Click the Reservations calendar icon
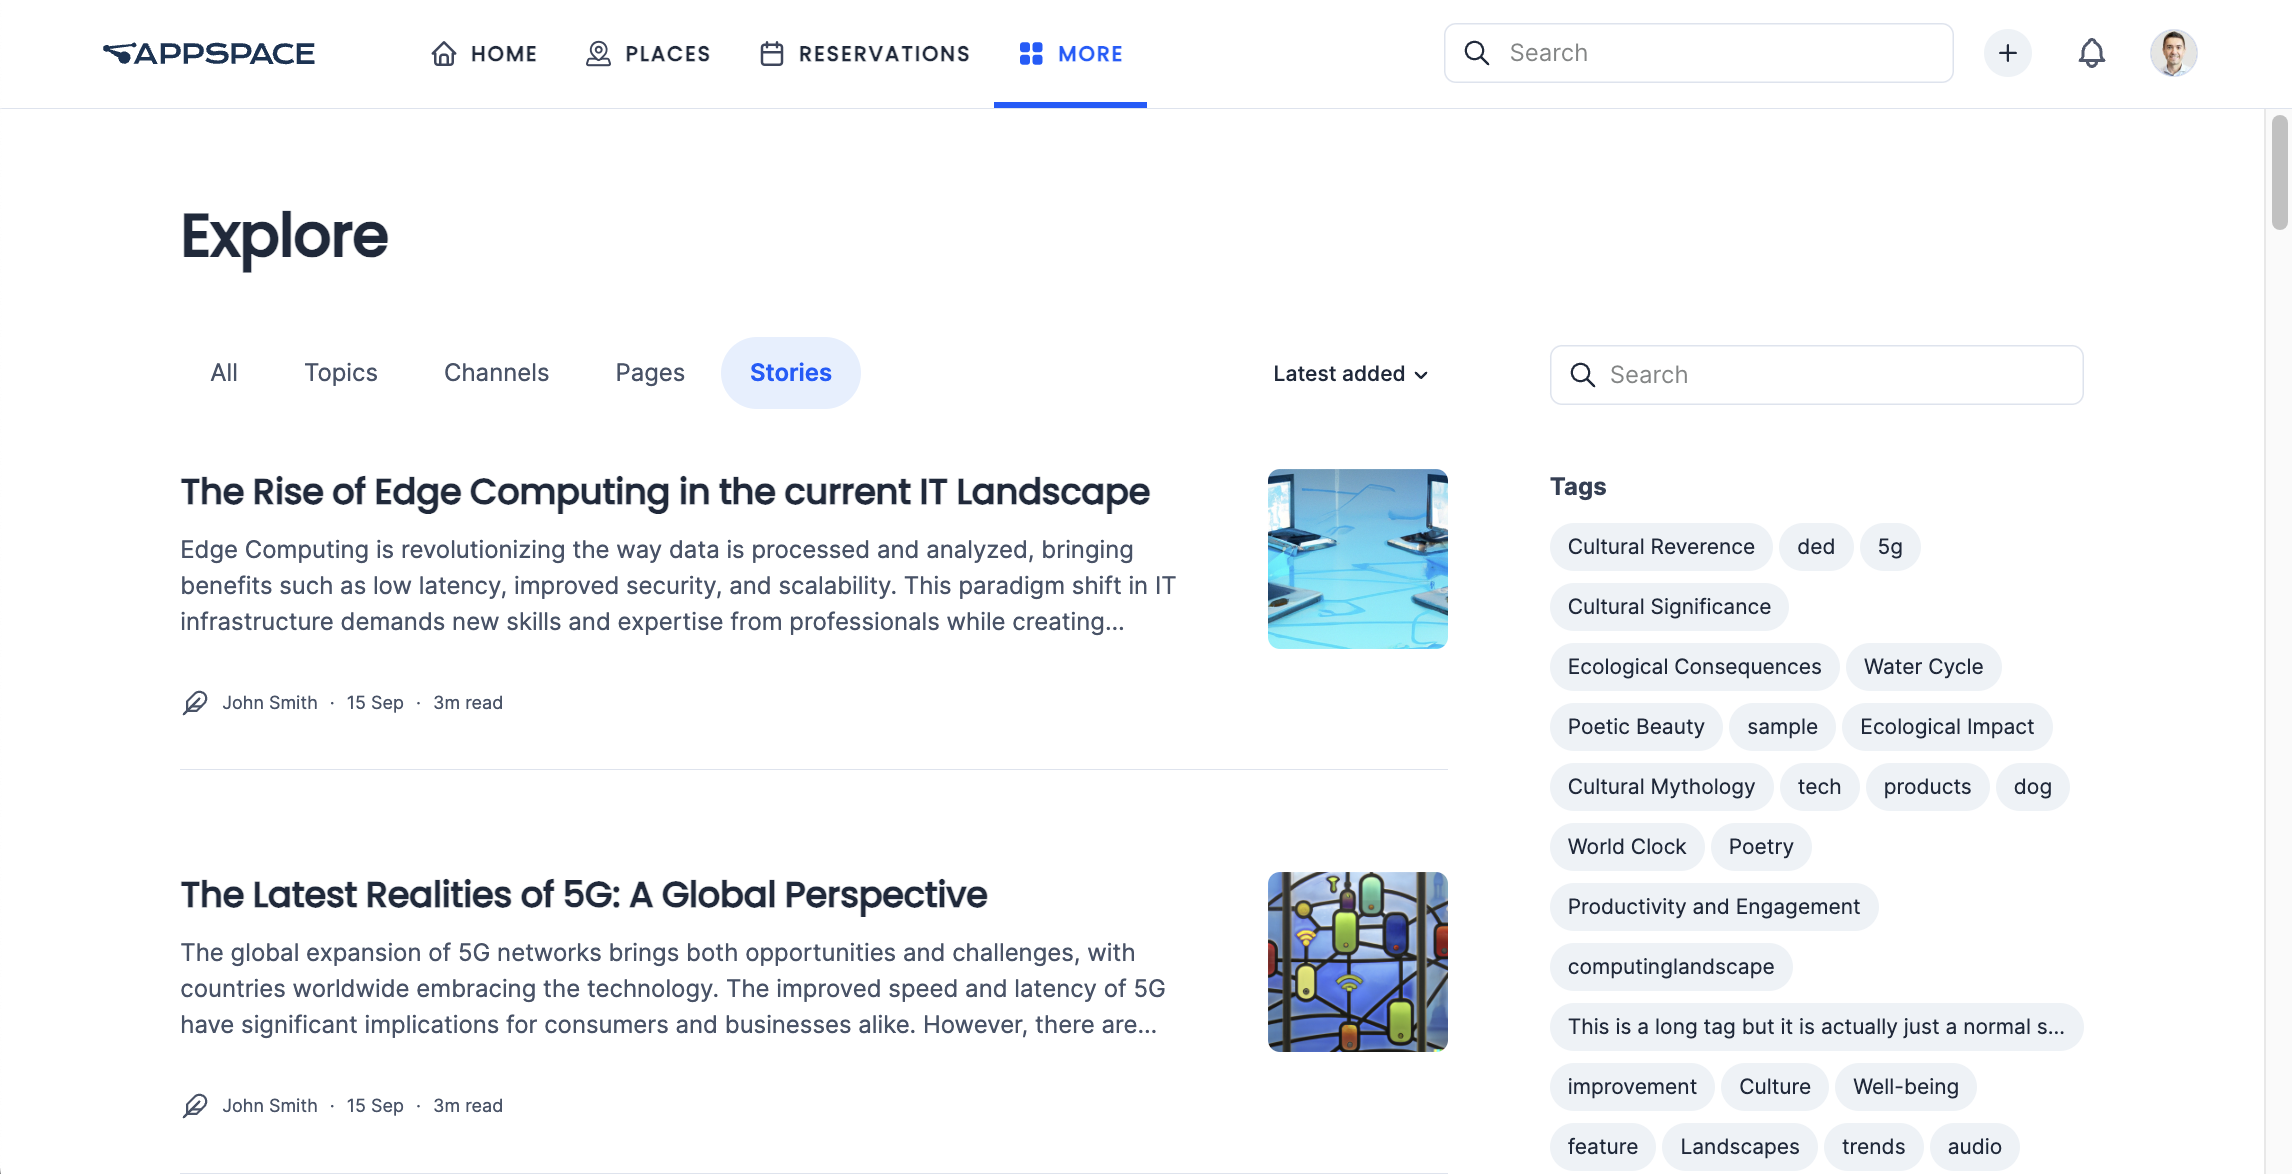This screenshot has height=1174, width=2292. (771, 53)
